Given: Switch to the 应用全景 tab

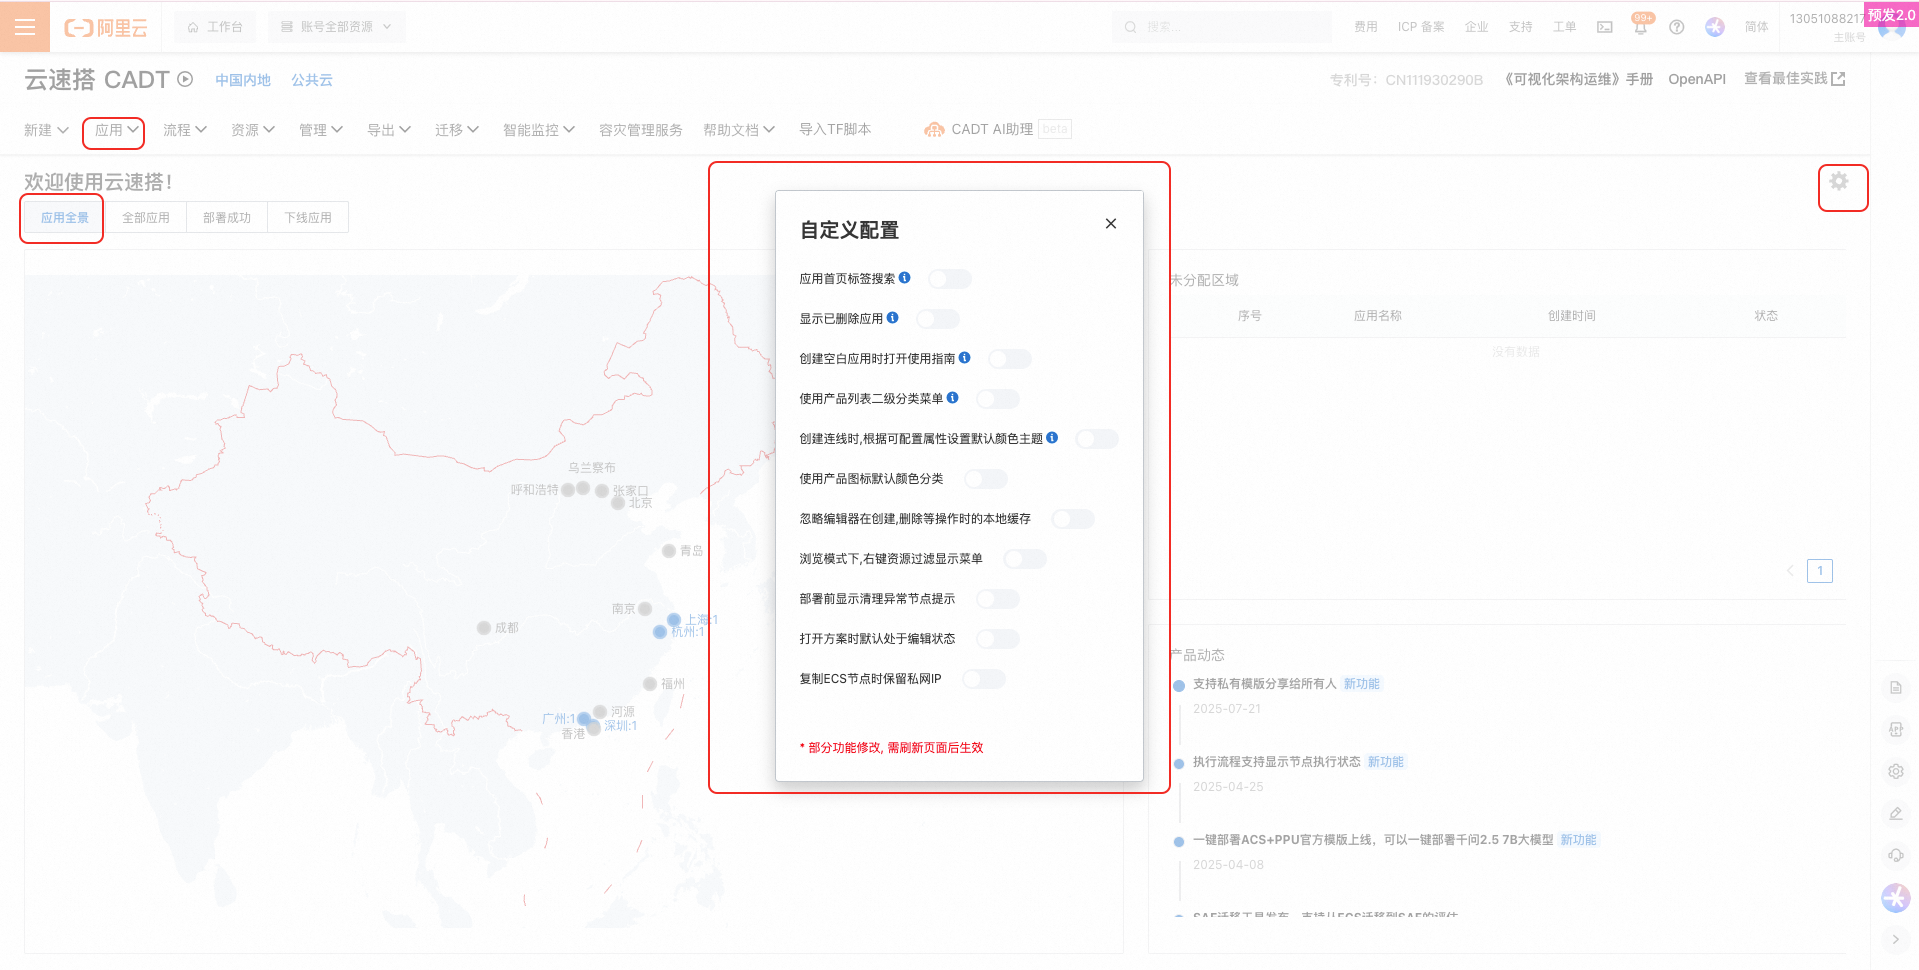Looking at the screenshot, I should click(65, 217).
